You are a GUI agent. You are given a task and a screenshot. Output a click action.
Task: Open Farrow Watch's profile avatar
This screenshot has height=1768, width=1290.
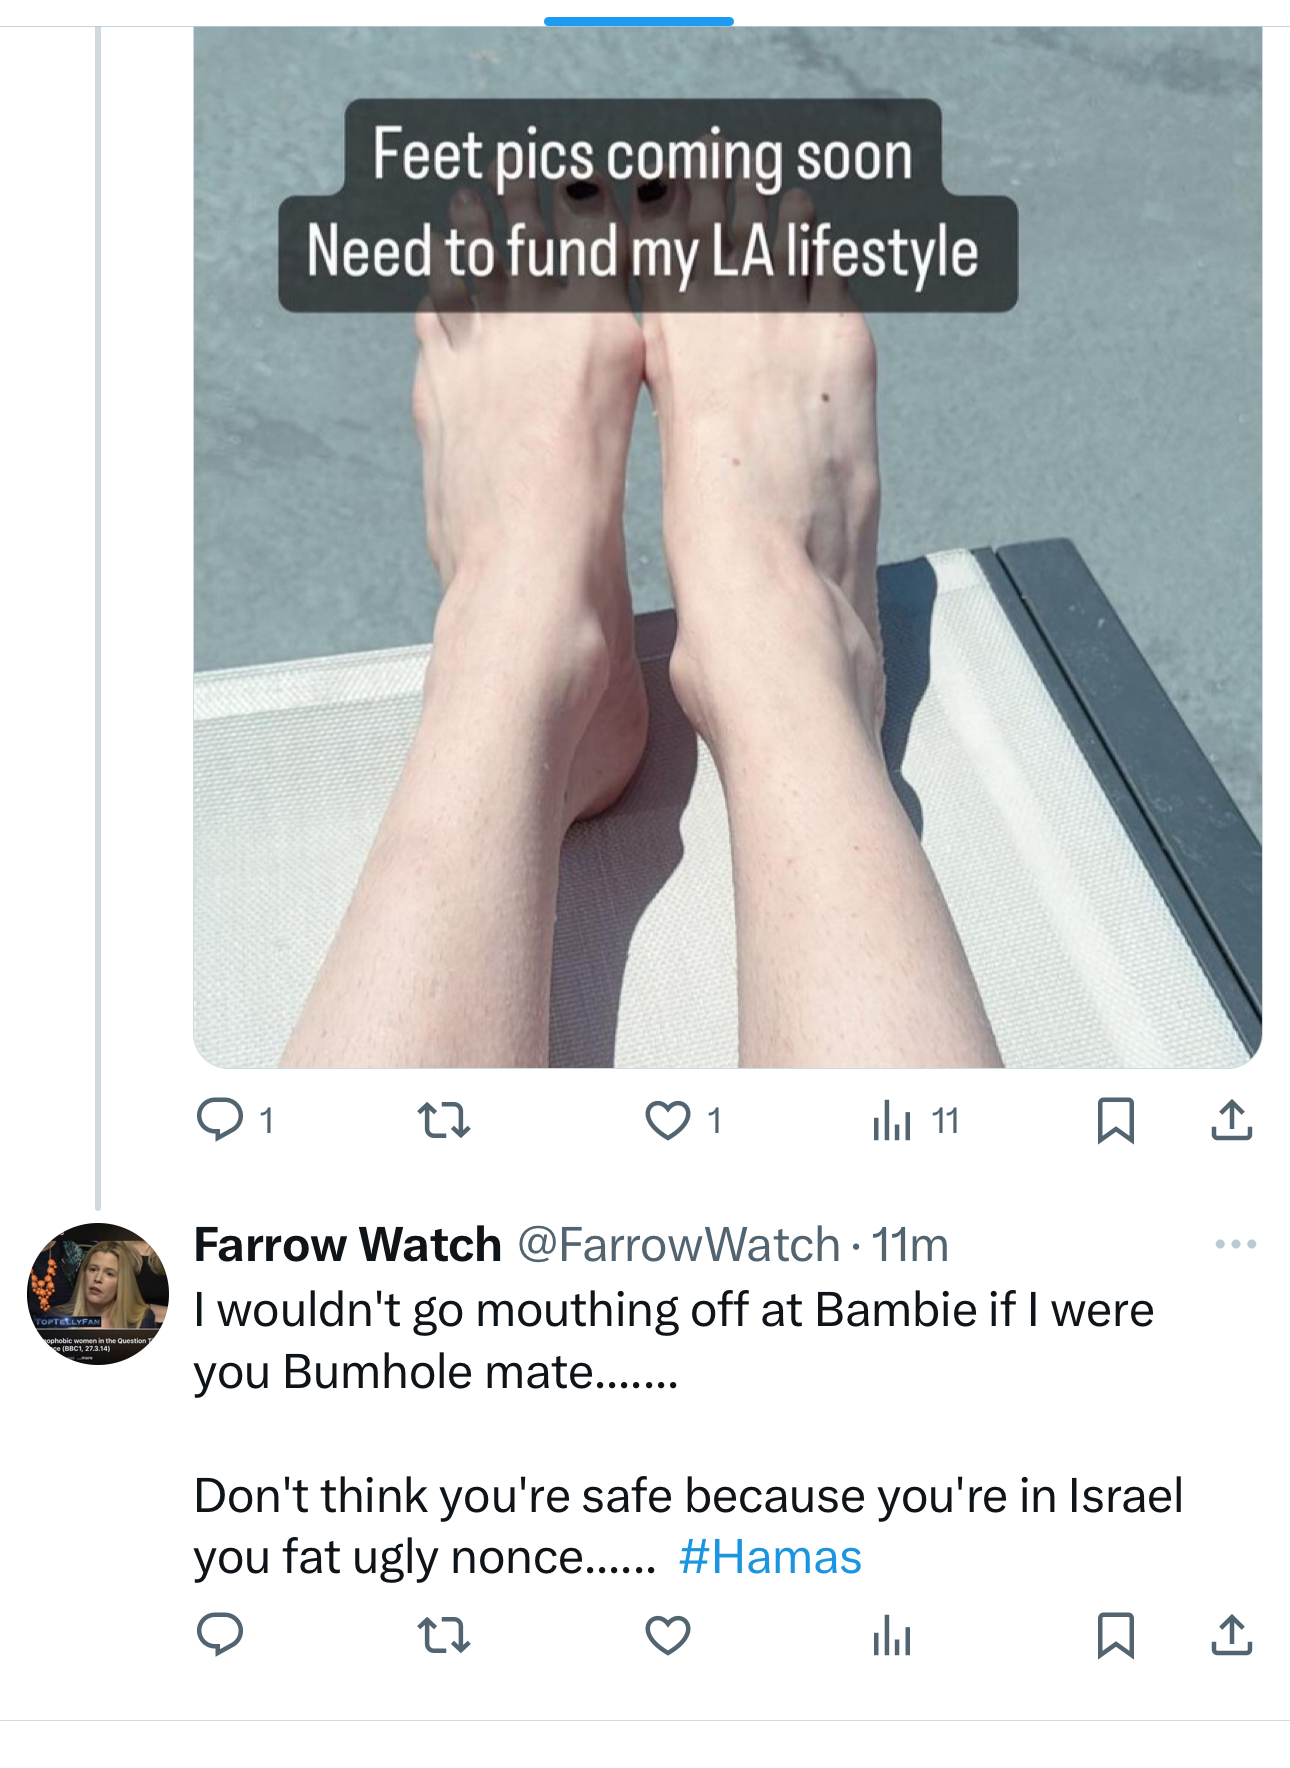(x=97, y=1293)
